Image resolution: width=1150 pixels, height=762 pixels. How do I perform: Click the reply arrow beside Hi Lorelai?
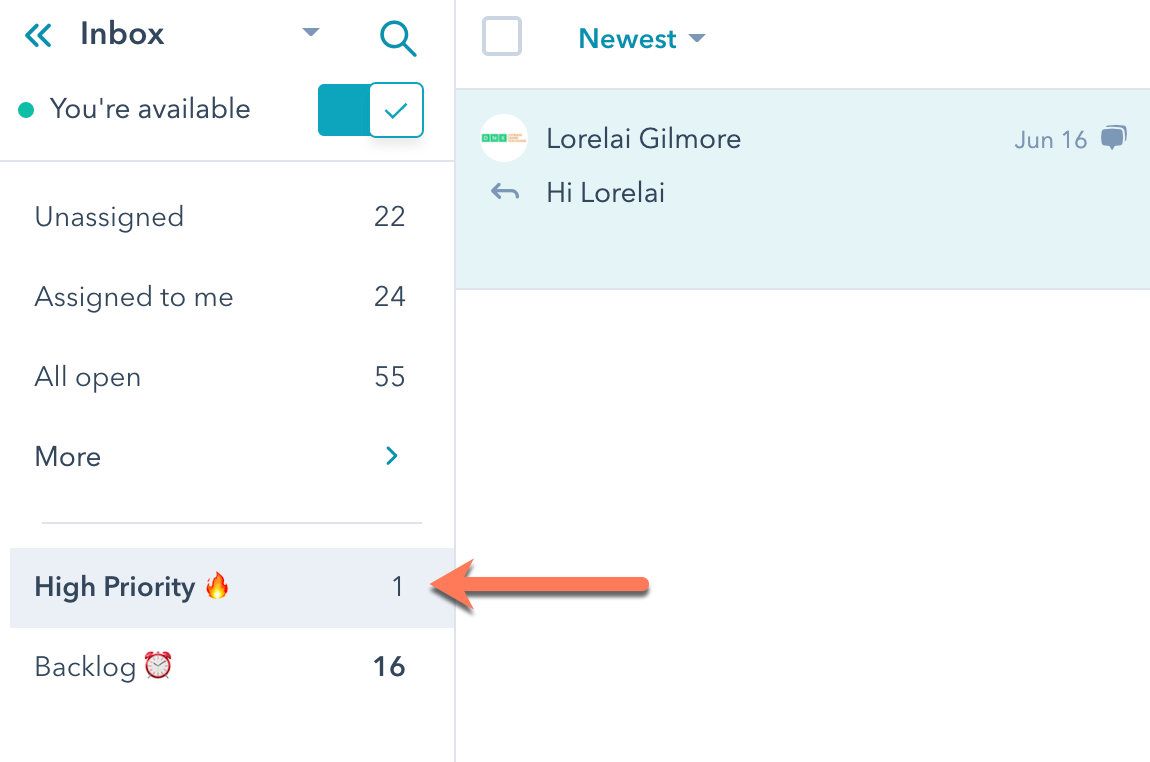pyautogui.click(x=505, y=192)
